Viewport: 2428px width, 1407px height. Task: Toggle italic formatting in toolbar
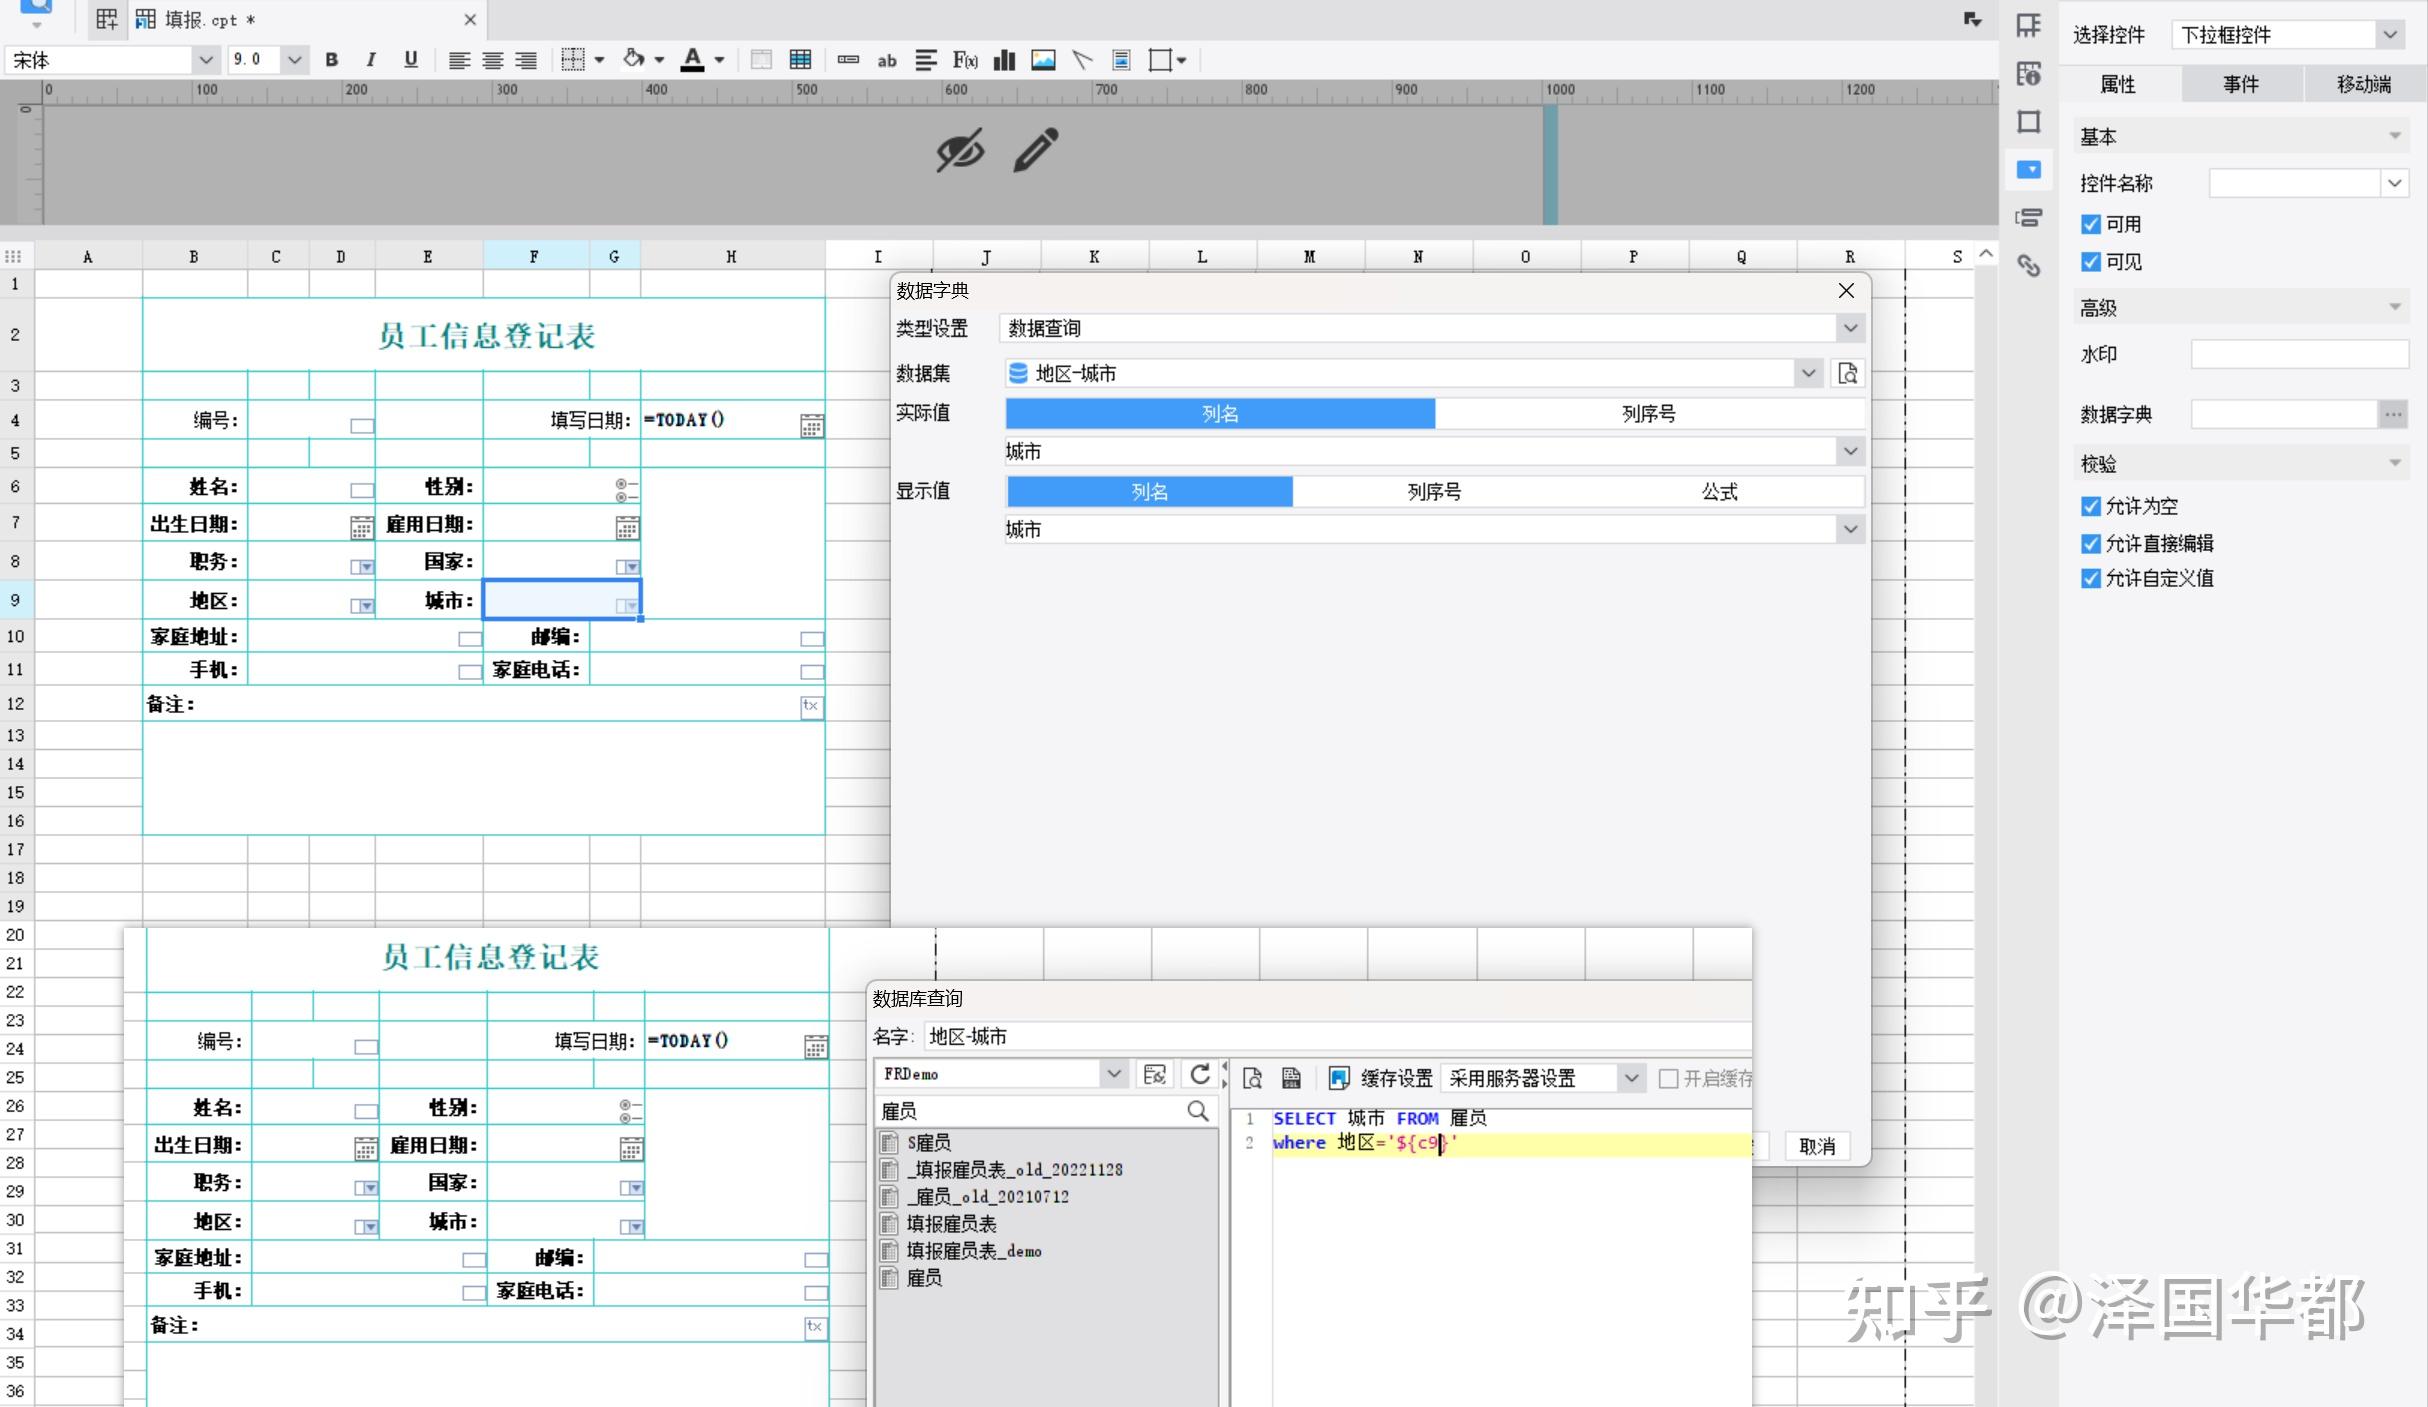(371, 60)
